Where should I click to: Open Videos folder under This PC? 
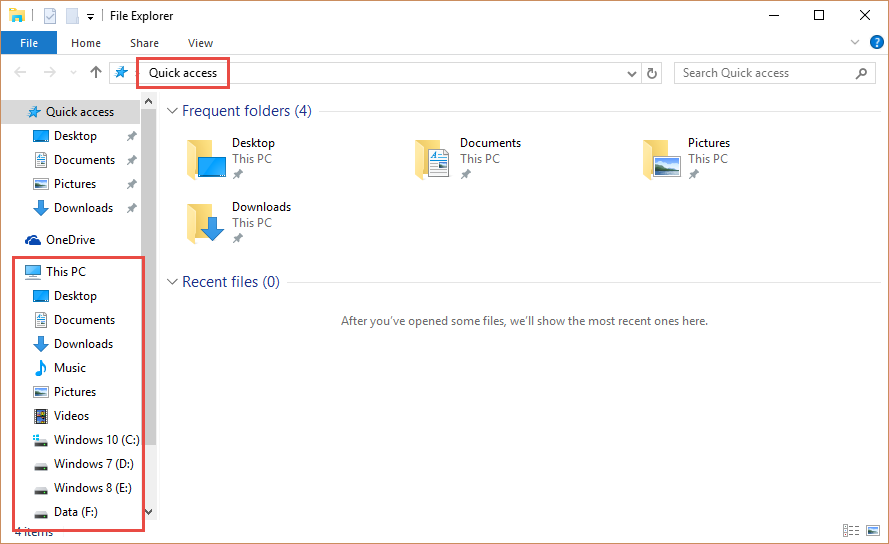point(71,416)
